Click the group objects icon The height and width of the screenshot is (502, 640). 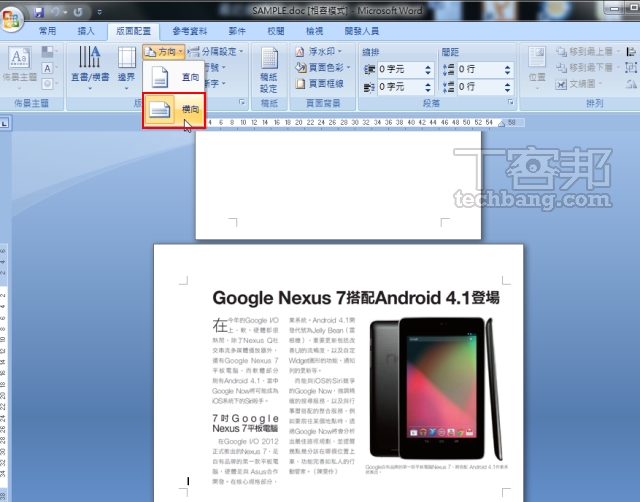click(631, 68)
